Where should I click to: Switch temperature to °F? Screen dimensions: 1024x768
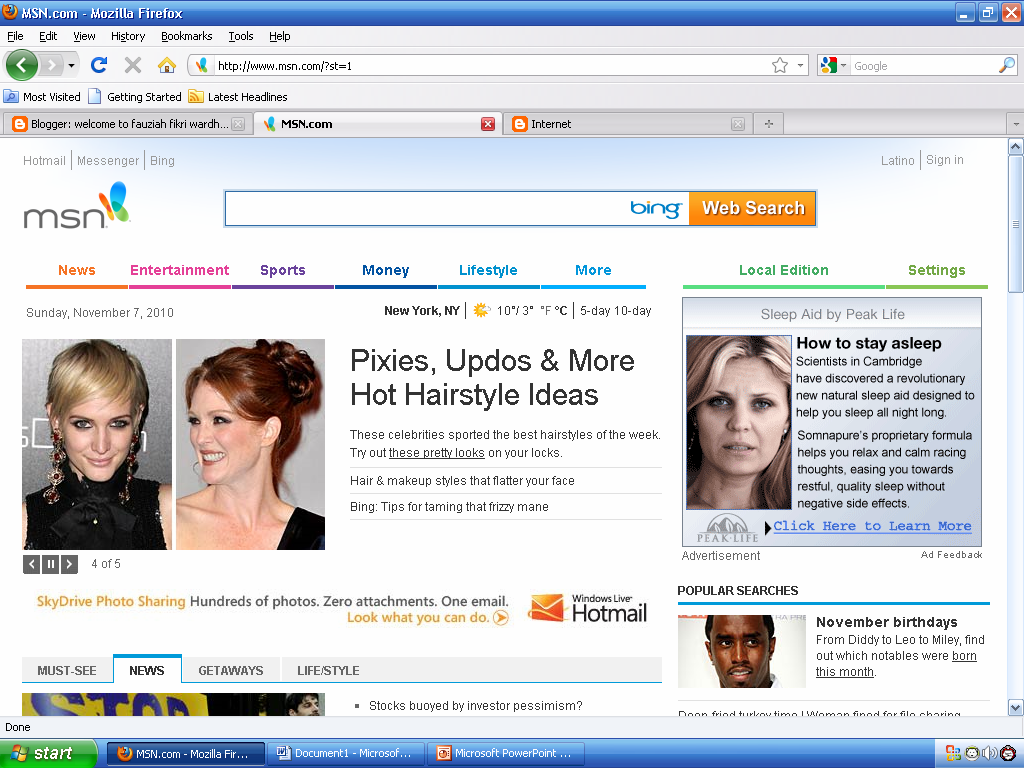coord(545,311)
